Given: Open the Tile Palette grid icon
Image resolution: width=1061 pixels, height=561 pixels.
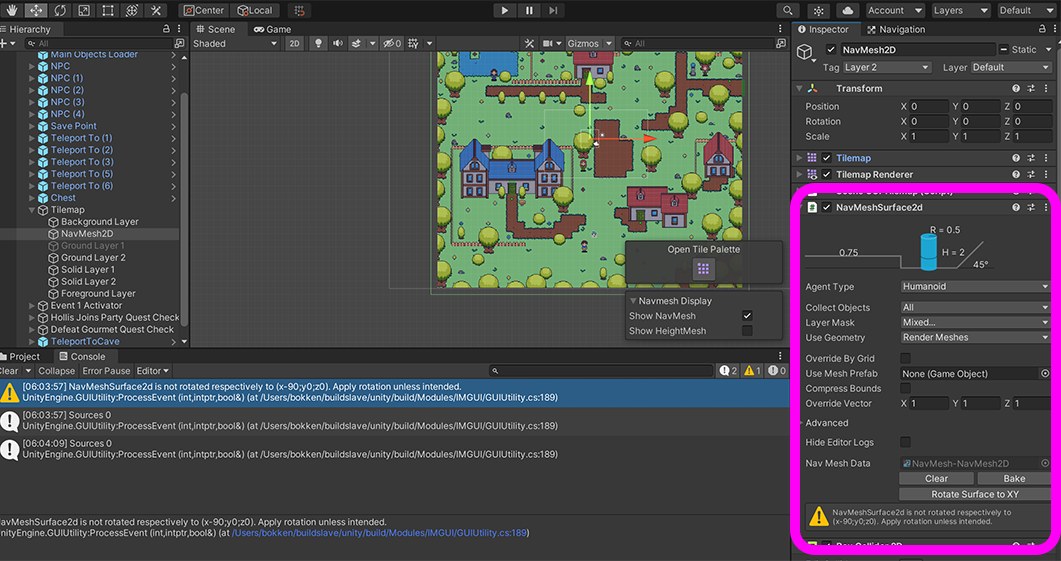Looking at the screenshot, I should coord(703,269).
